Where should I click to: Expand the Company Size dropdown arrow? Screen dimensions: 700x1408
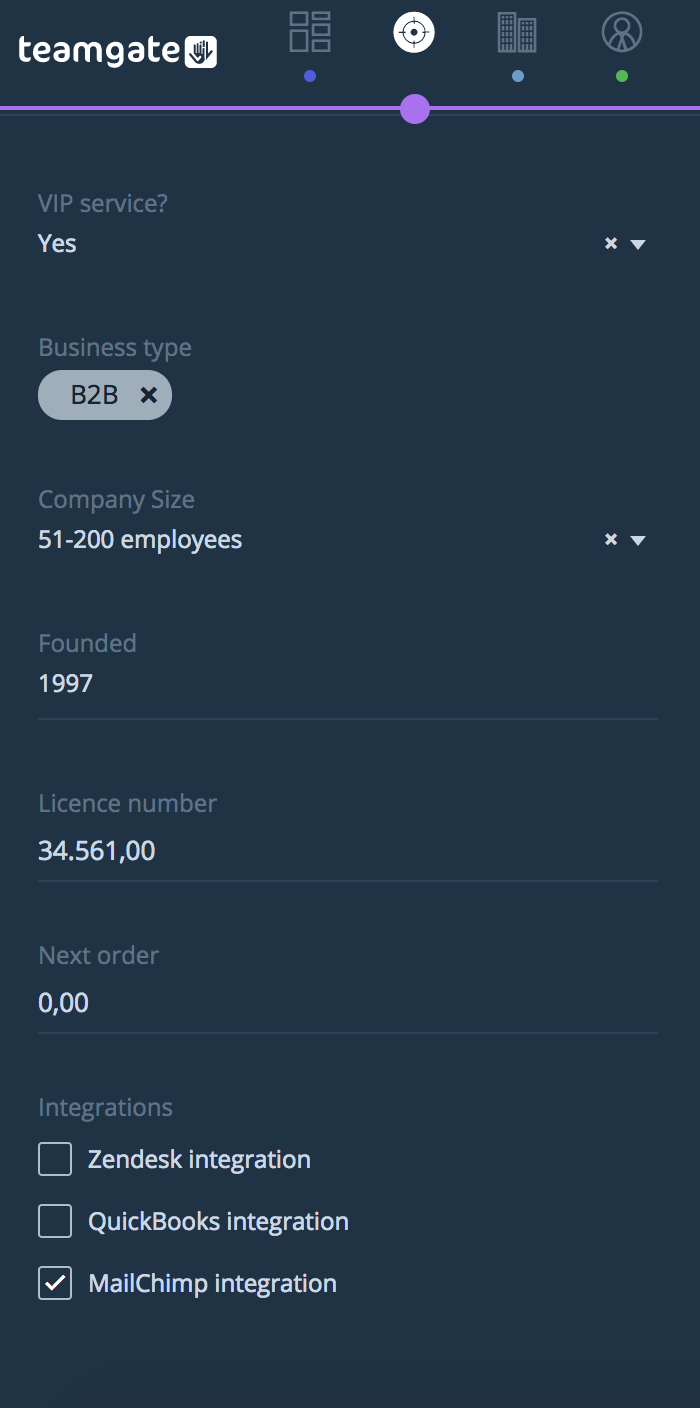[x=639, y=540]
